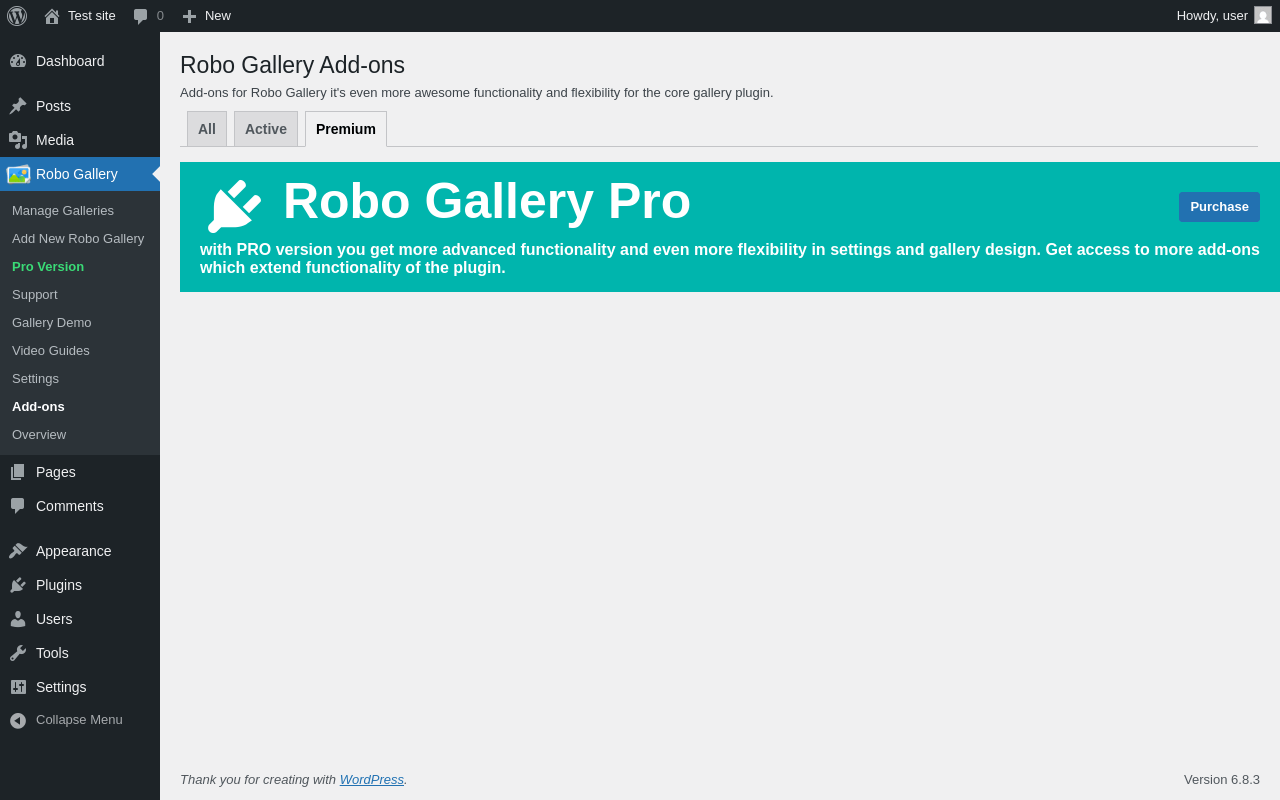This screenshot has height=800, width=1280.
Task: Click the comments bubble icon in admin bar
Action: 141,16
